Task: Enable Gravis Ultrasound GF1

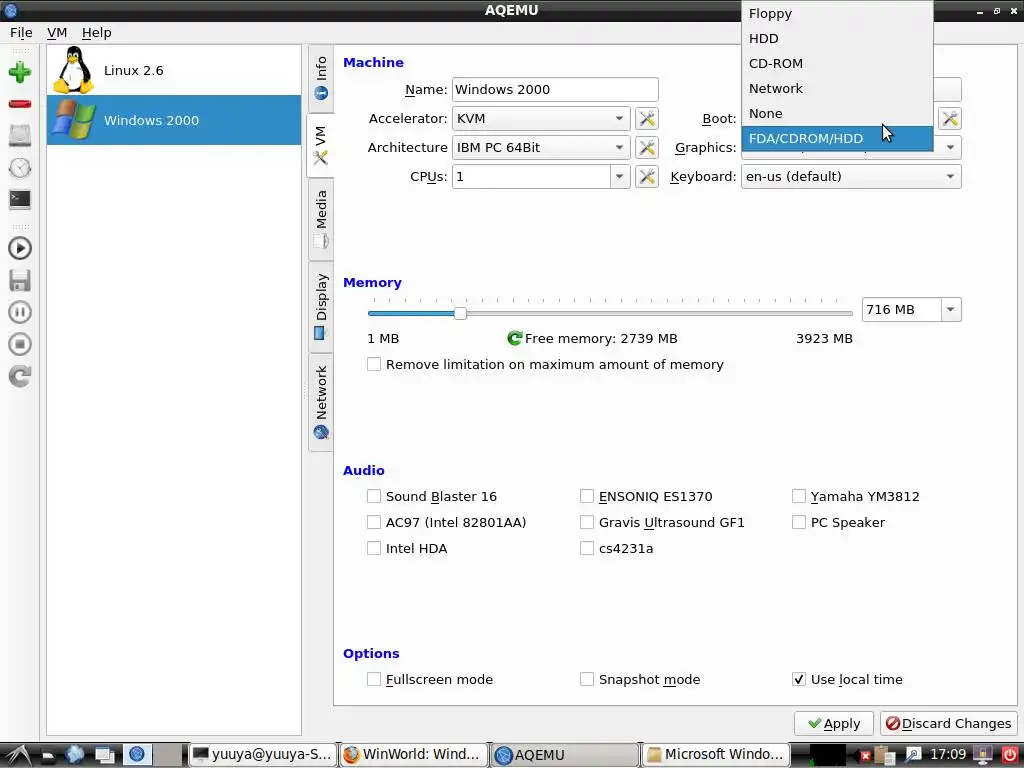Action: (x=662, y=522)
